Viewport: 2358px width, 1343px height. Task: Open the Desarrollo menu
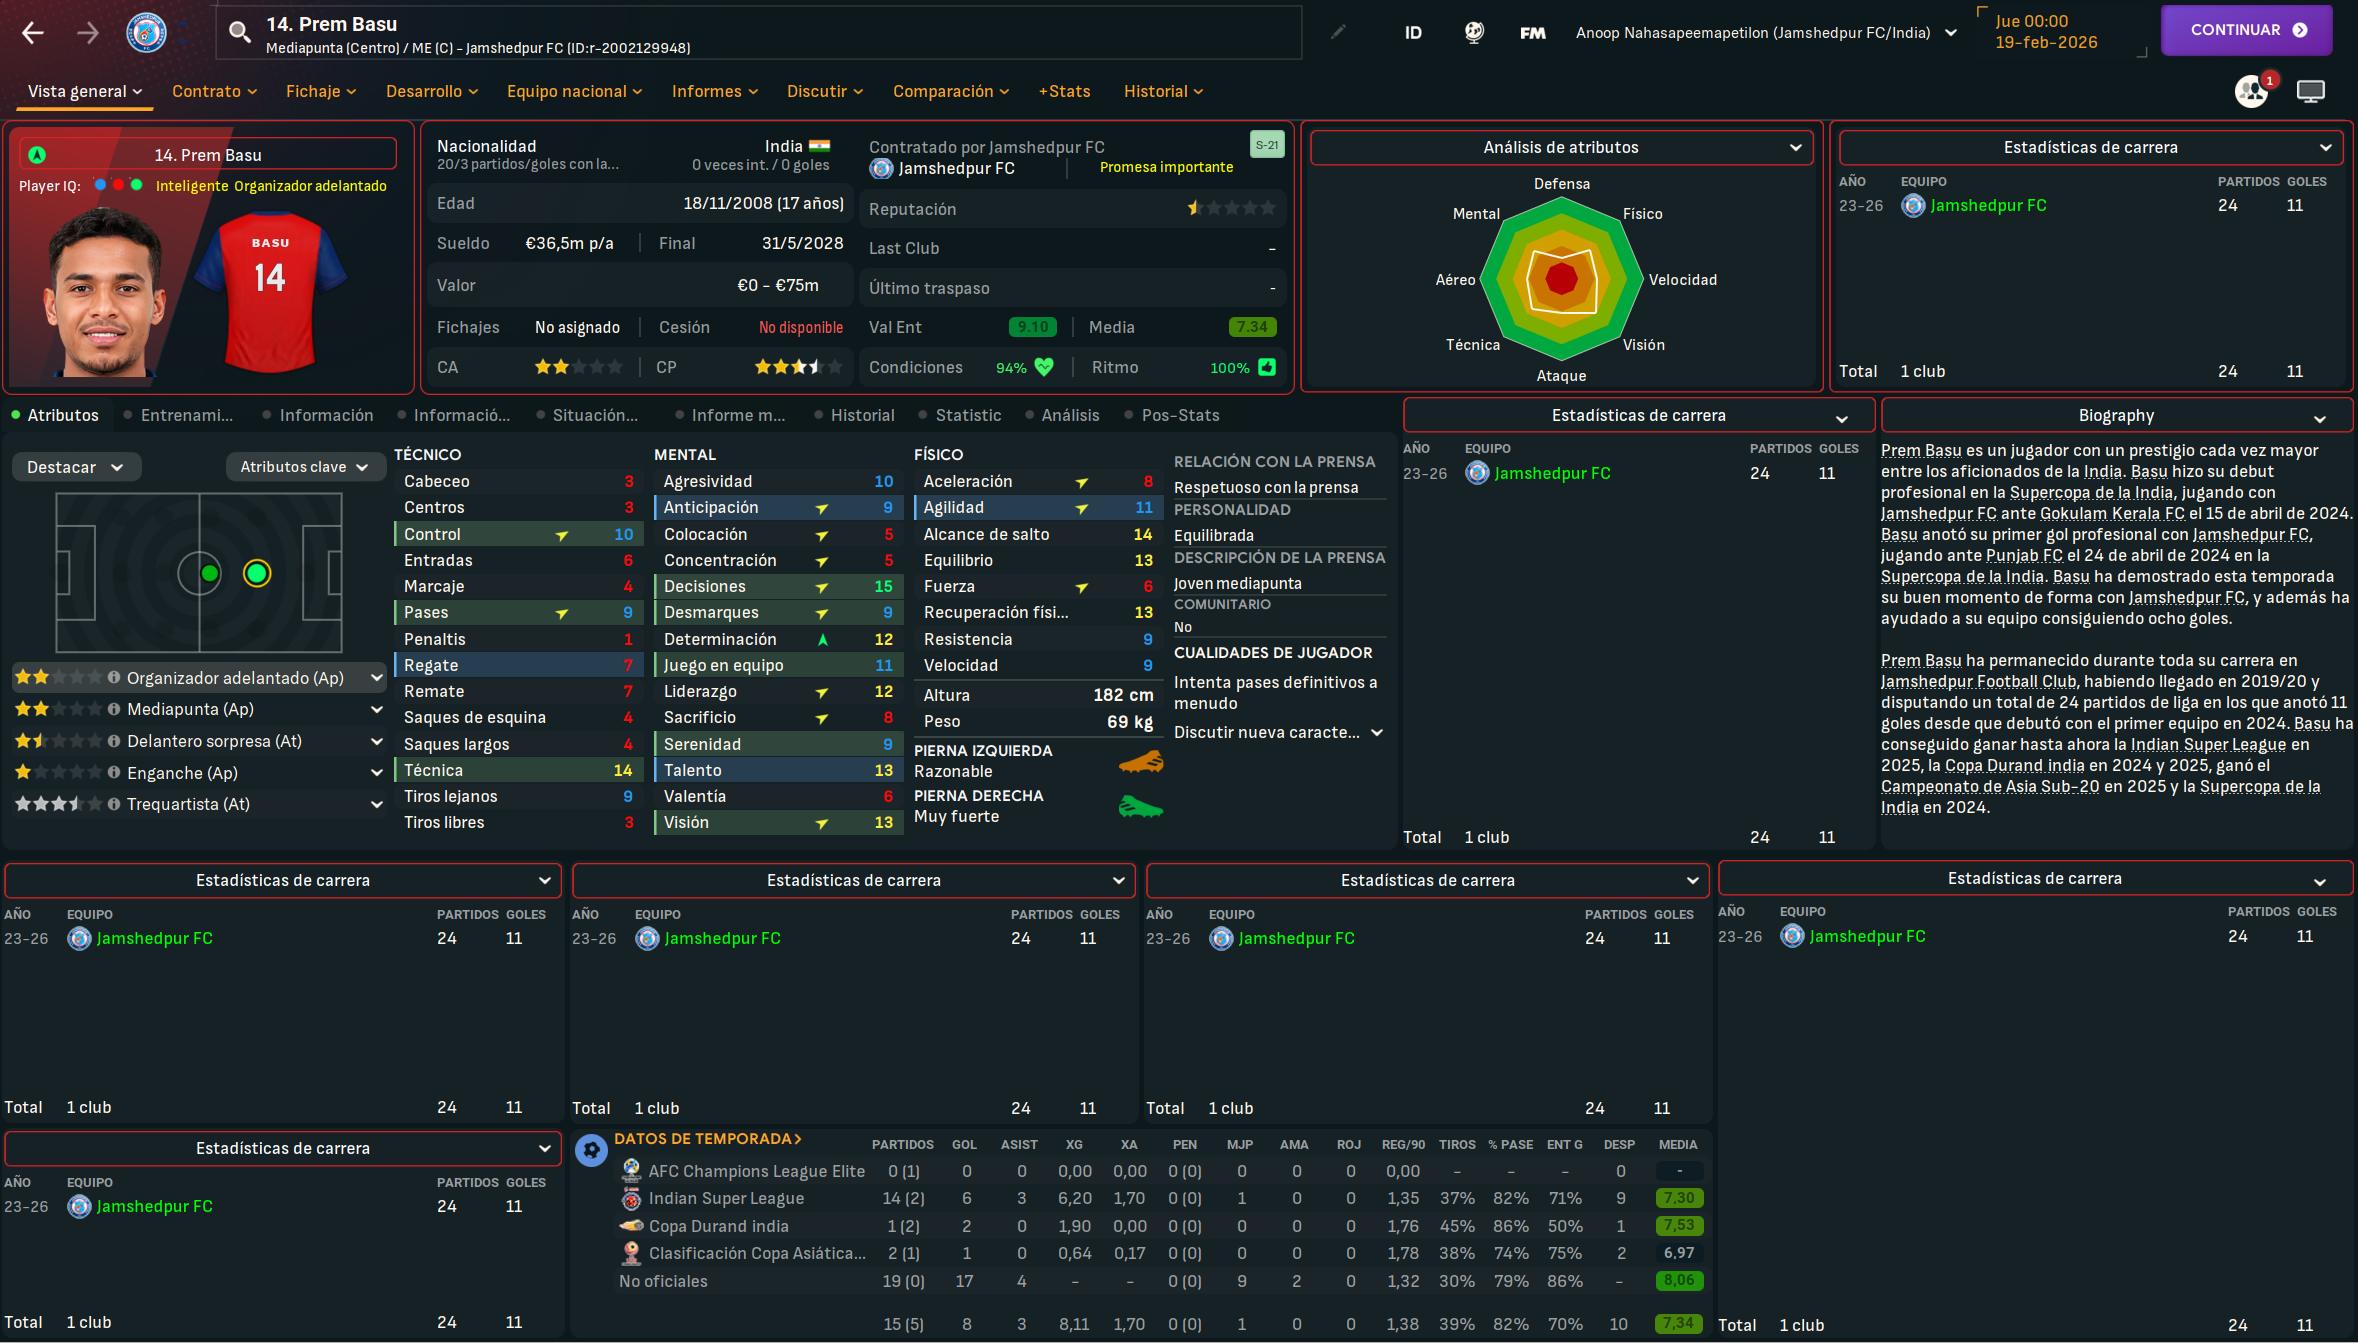click(432, 91)
